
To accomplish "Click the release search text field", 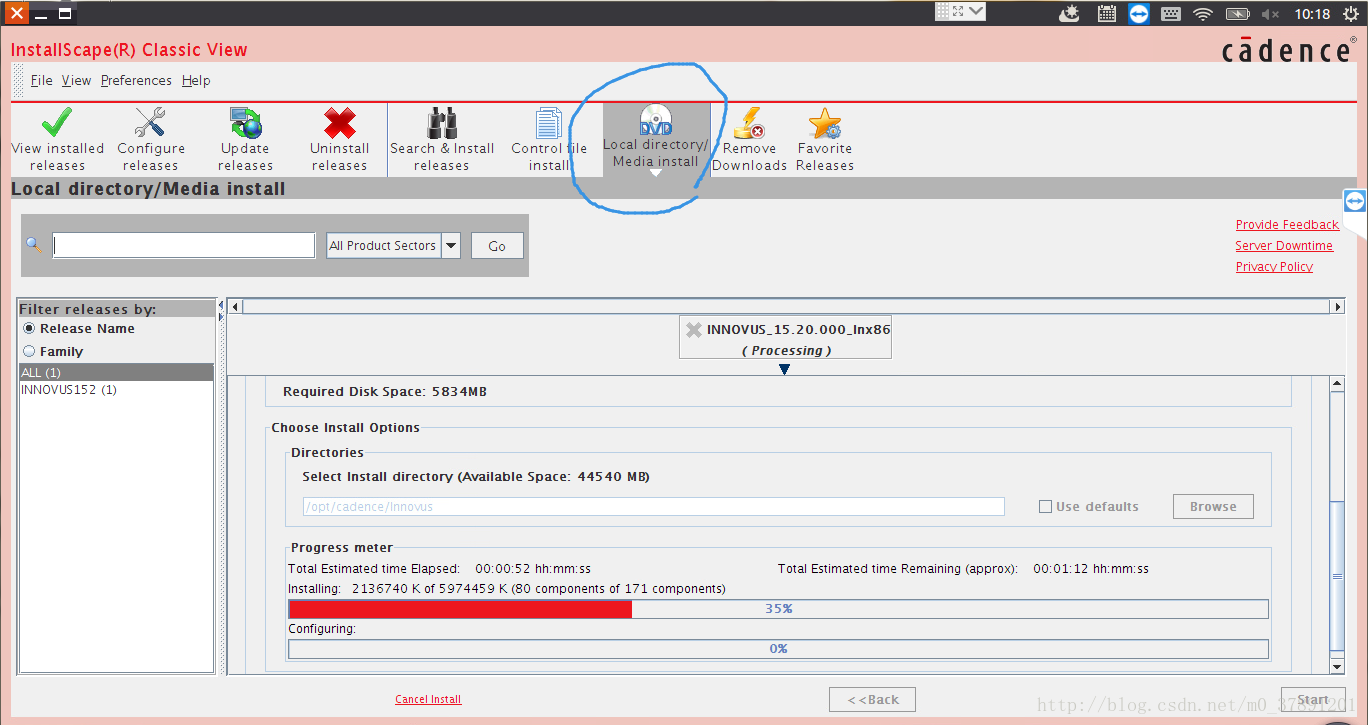I will pos(184,246).
